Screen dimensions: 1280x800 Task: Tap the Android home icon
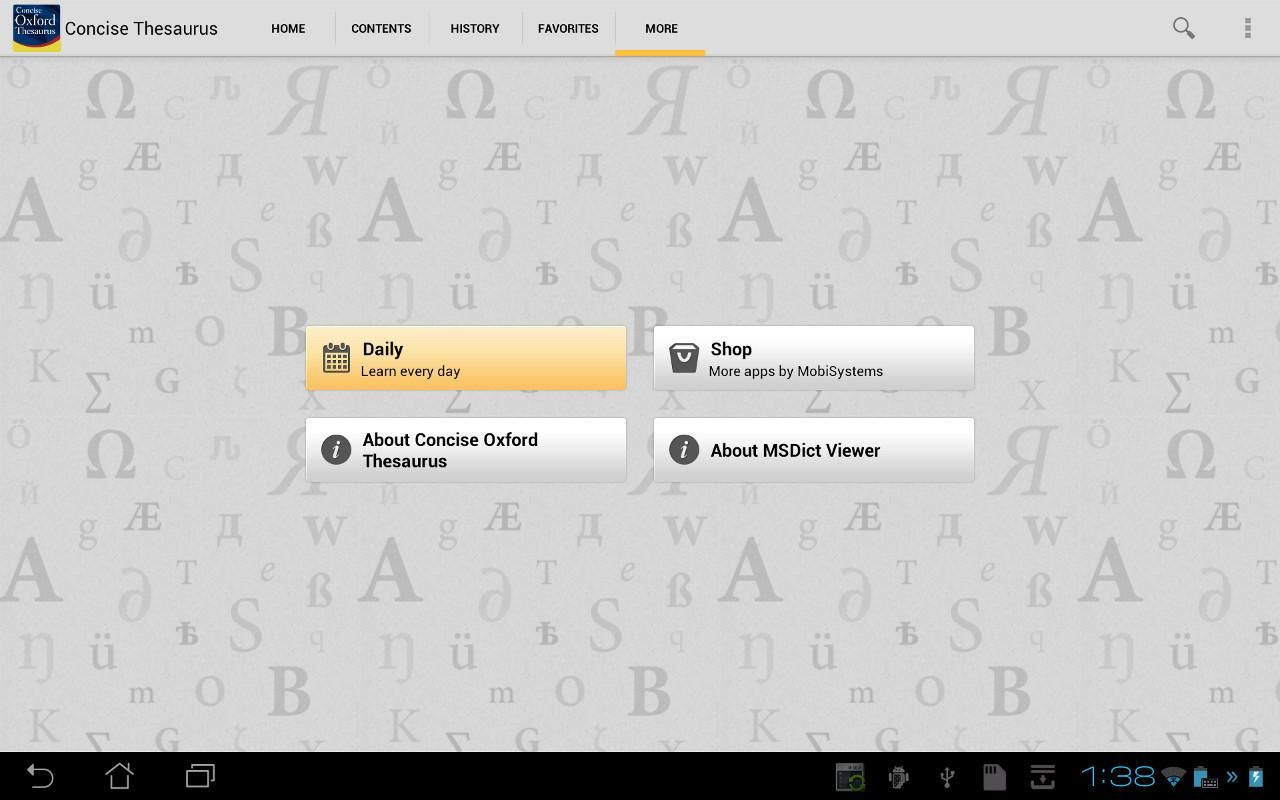click(120, 776)
